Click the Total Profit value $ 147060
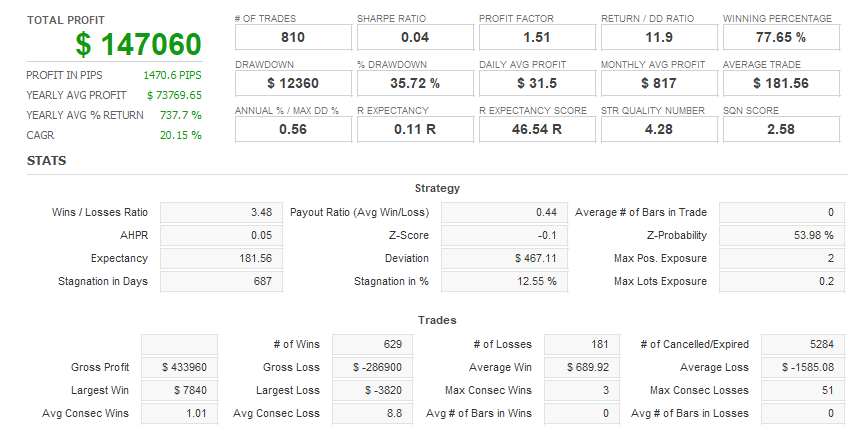863x437 pixels. 138,44
